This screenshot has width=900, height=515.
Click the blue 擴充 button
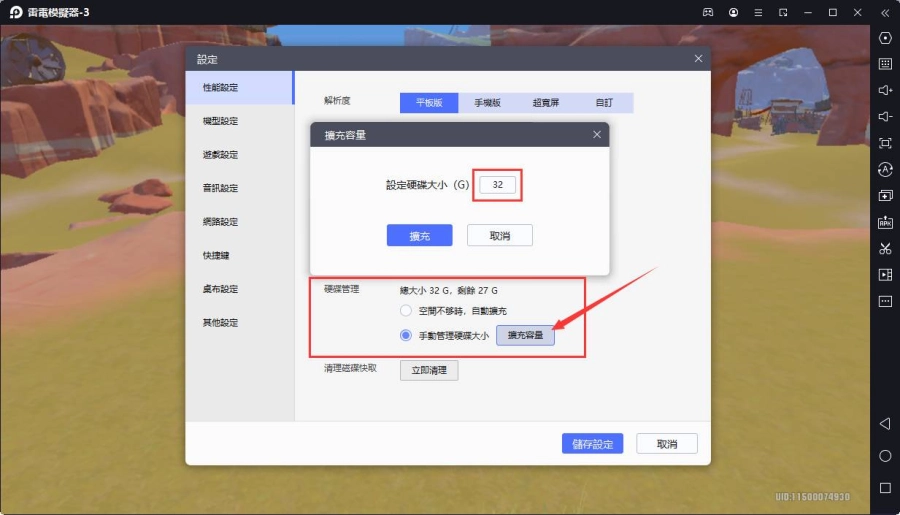(x=420, y=235)
